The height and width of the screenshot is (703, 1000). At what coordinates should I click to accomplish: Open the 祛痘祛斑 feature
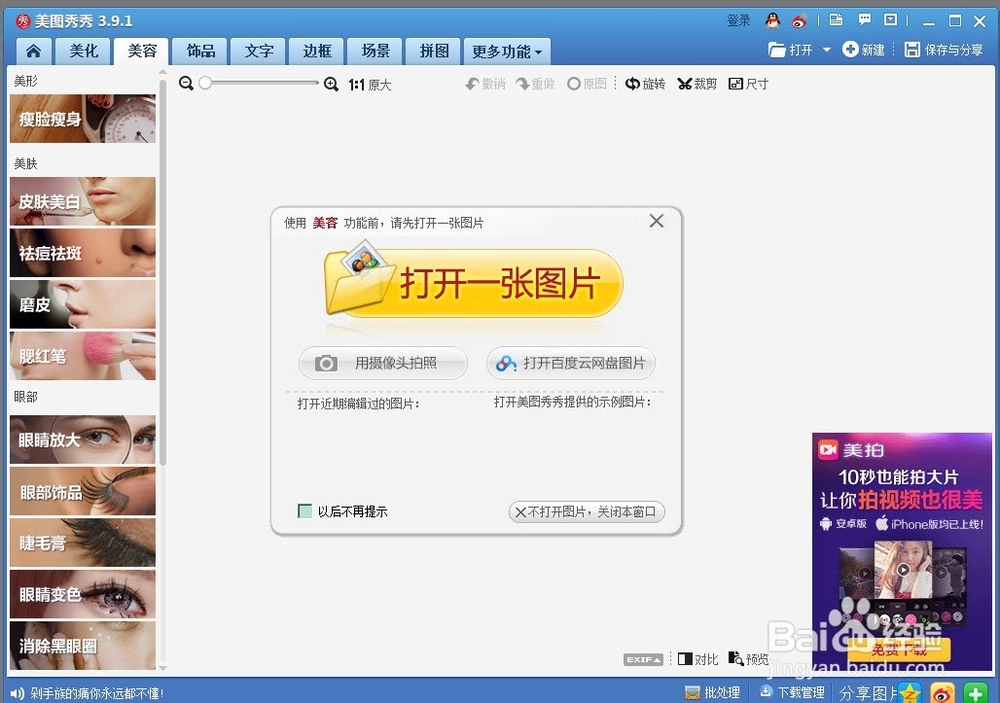click(83, 253)
